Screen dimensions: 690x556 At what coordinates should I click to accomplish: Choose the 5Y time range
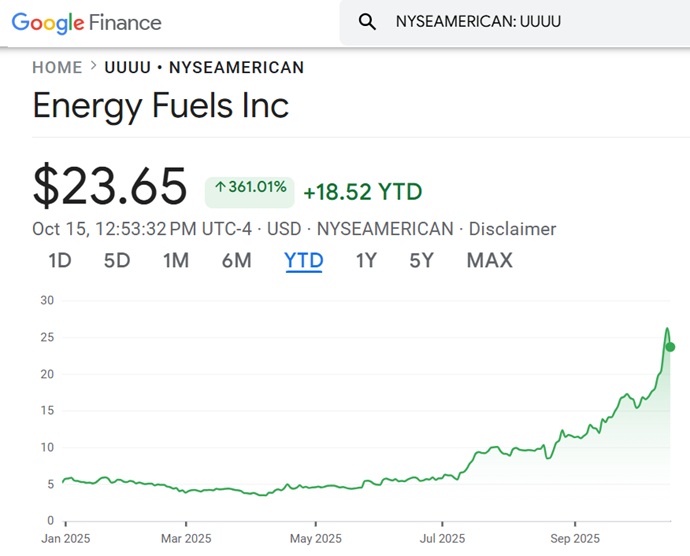point(421,261)
